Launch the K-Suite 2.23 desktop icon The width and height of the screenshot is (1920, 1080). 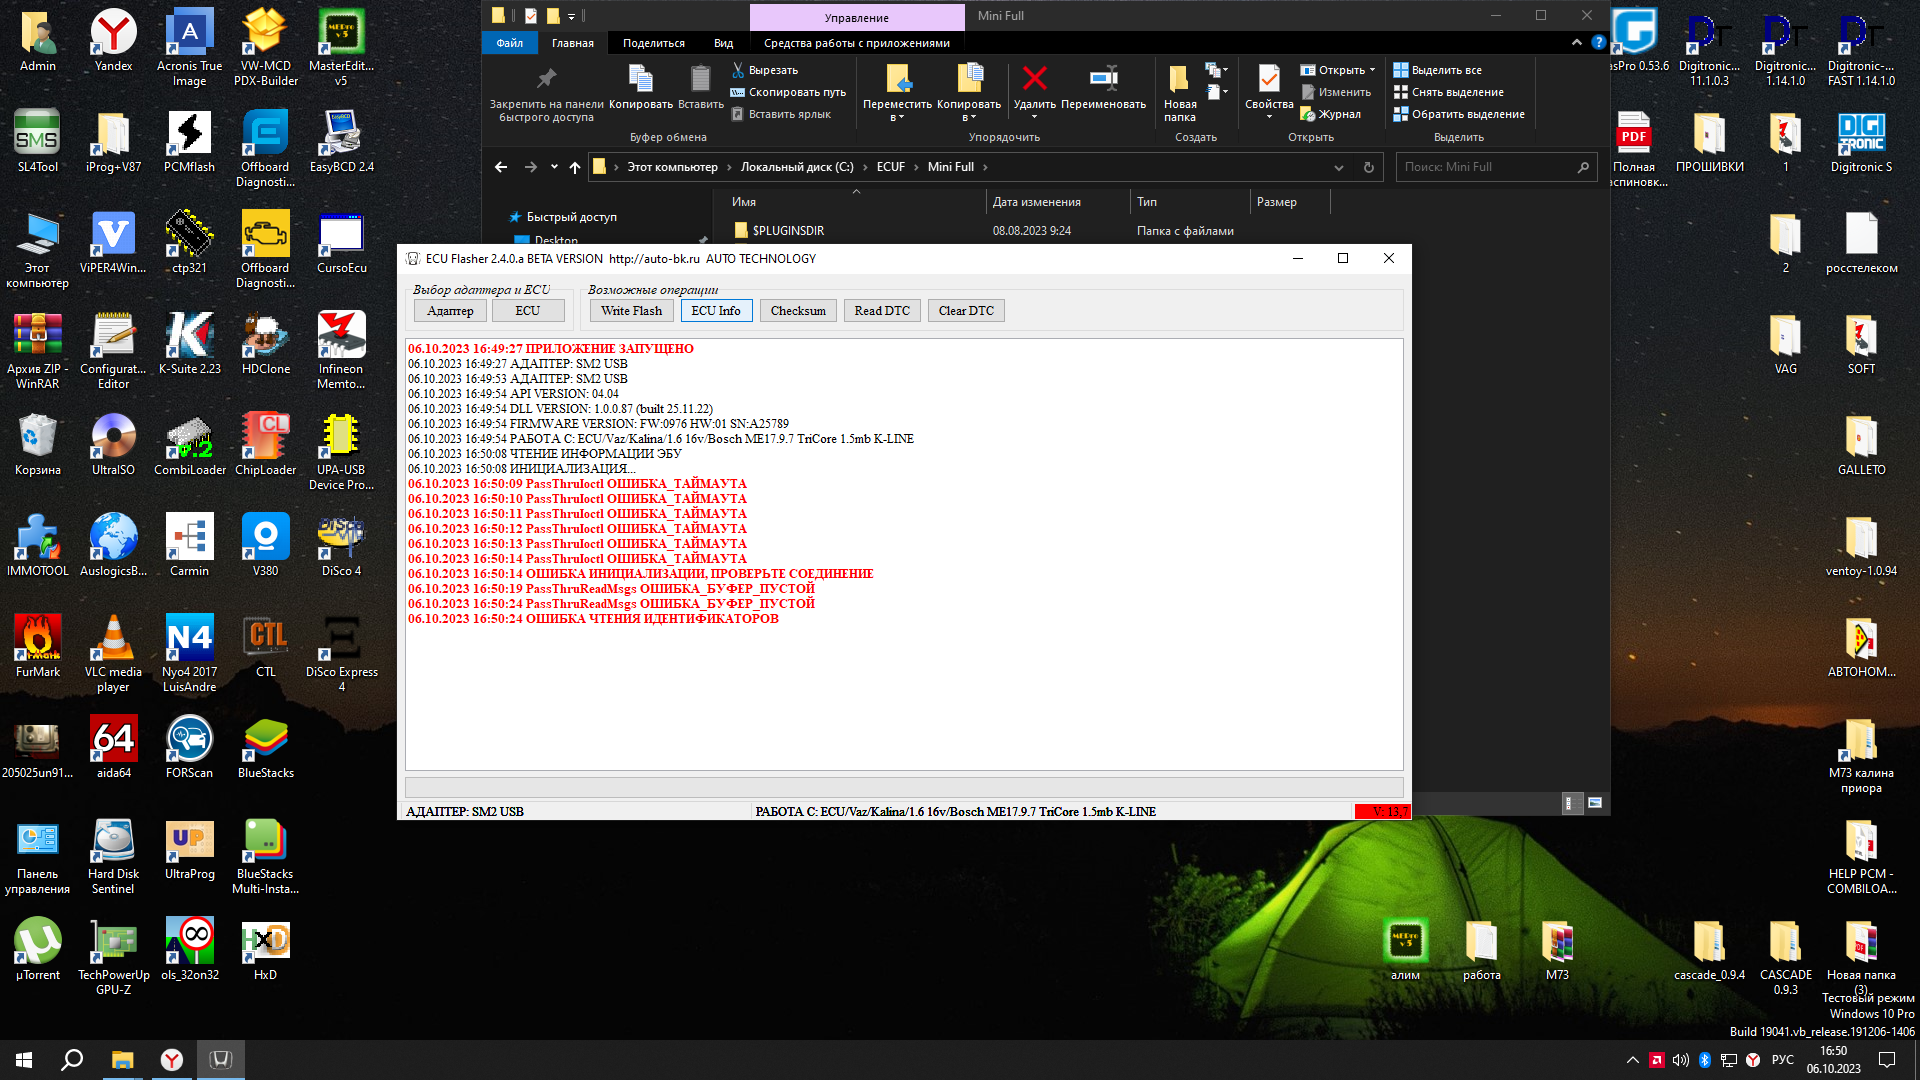point(189,336)
